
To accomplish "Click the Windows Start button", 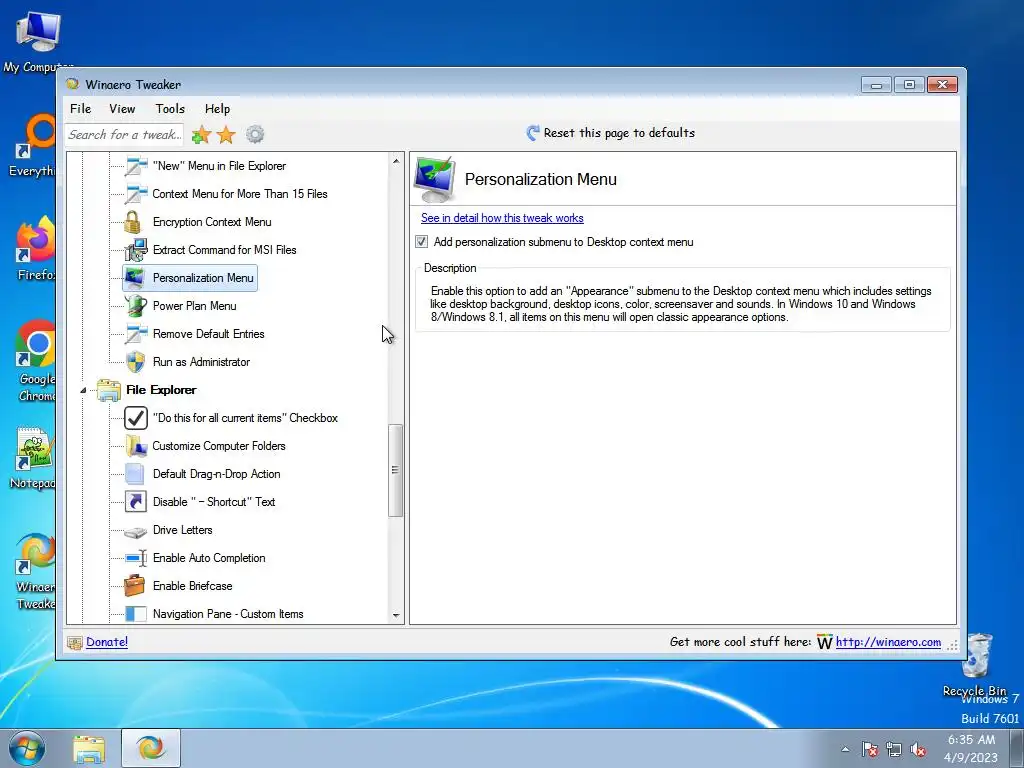I will point(27,748).
